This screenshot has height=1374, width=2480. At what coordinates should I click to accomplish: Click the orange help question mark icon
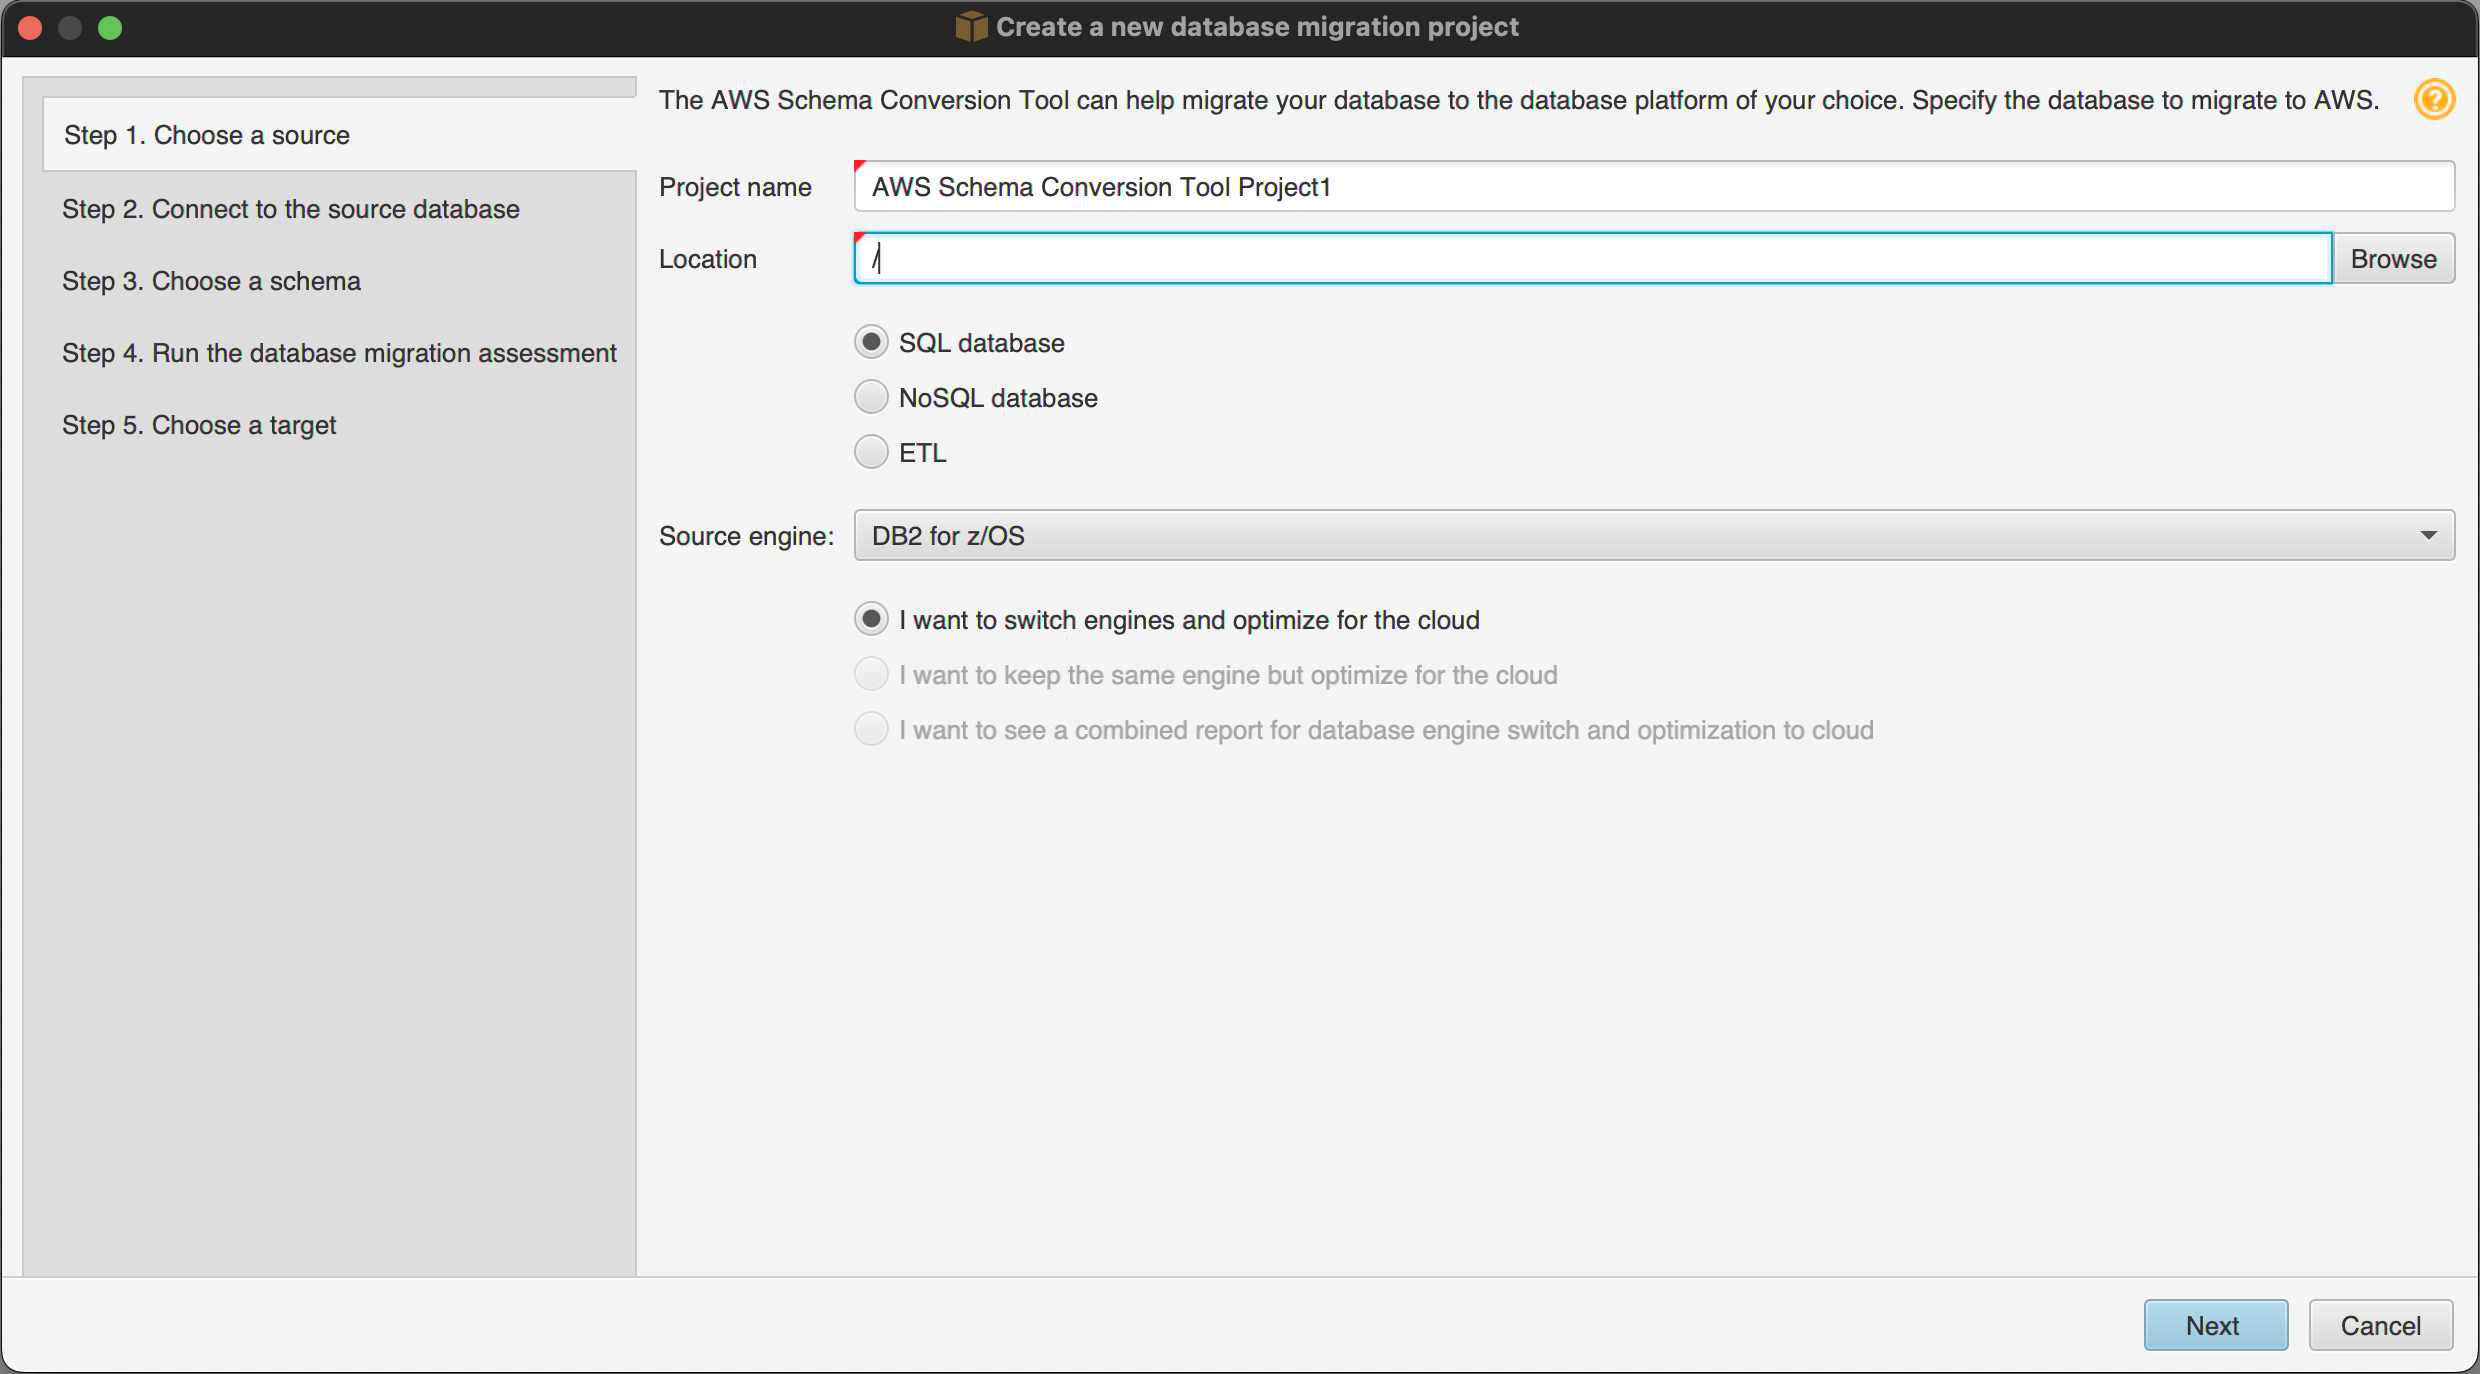point(2433,100)
